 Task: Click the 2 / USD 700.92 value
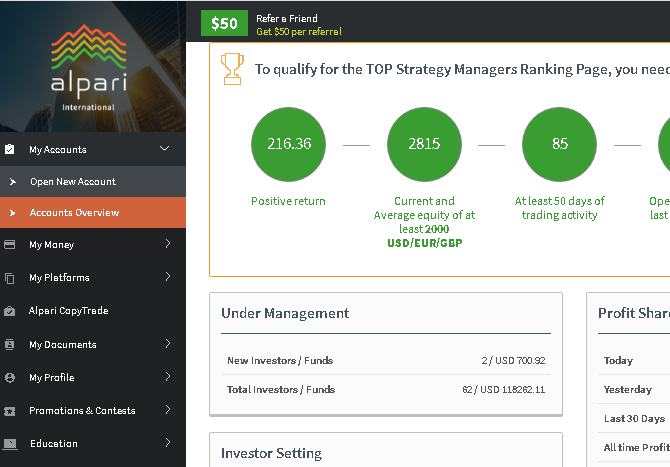click(x=513, y=361)
